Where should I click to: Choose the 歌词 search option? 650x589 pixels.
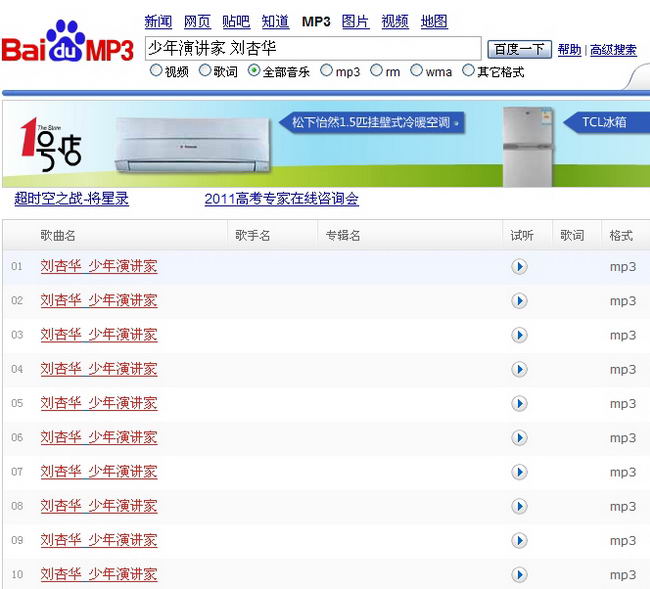[205, 71]
